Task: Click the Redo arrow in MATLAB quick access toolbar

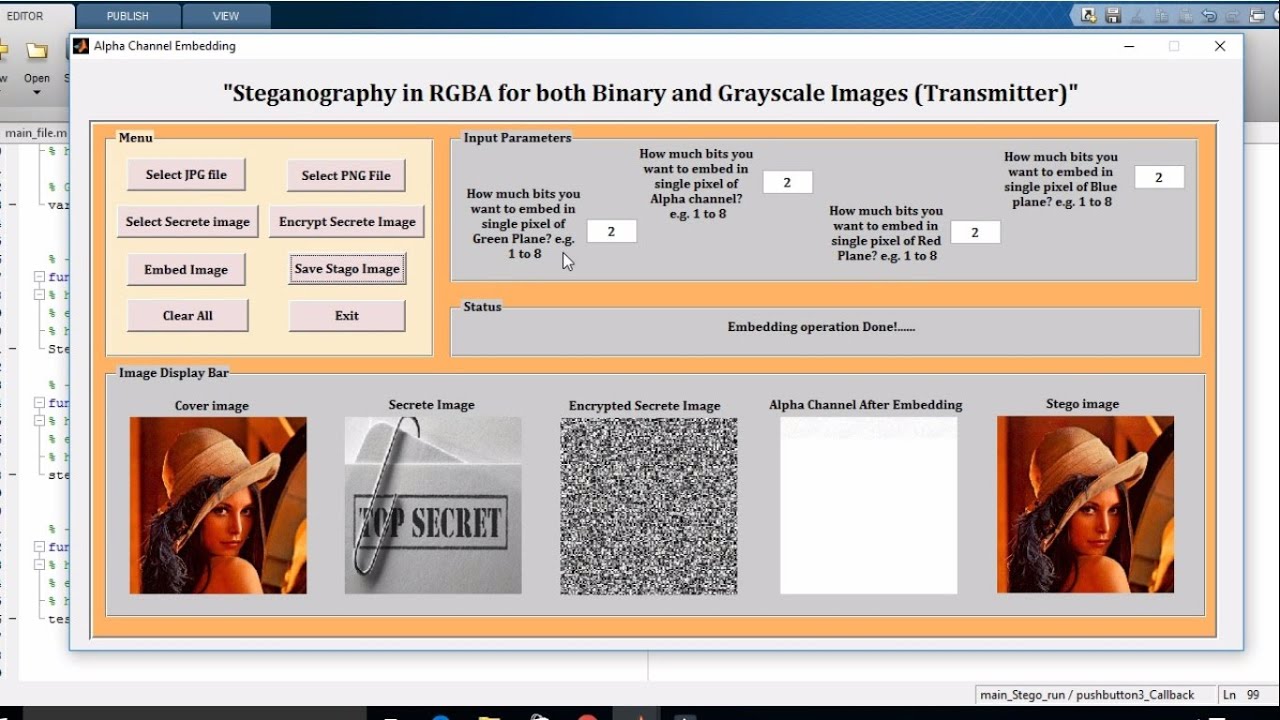Action: 1232,16
